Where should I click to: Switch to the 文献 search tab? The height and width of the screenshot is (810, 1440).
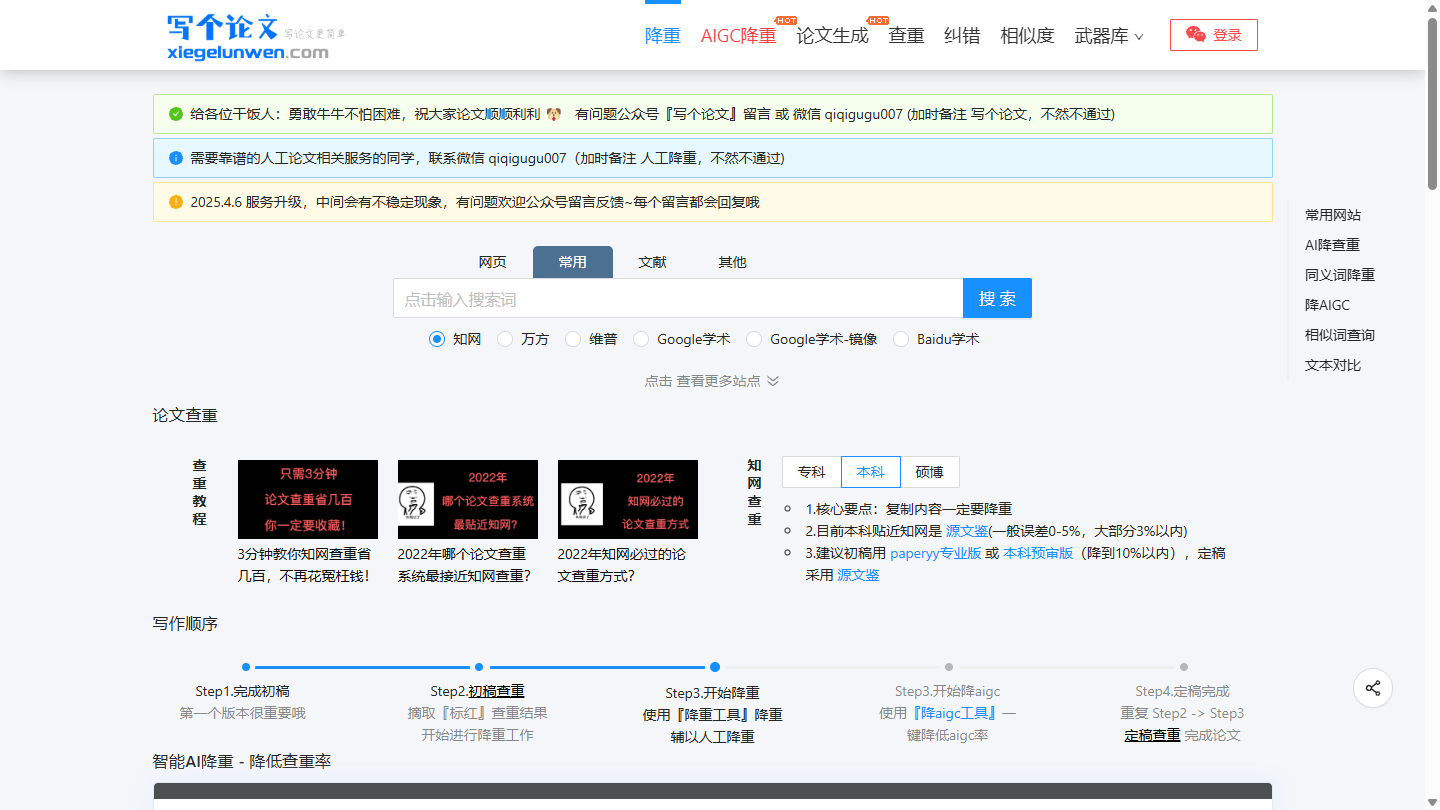[x=652, y=262]
